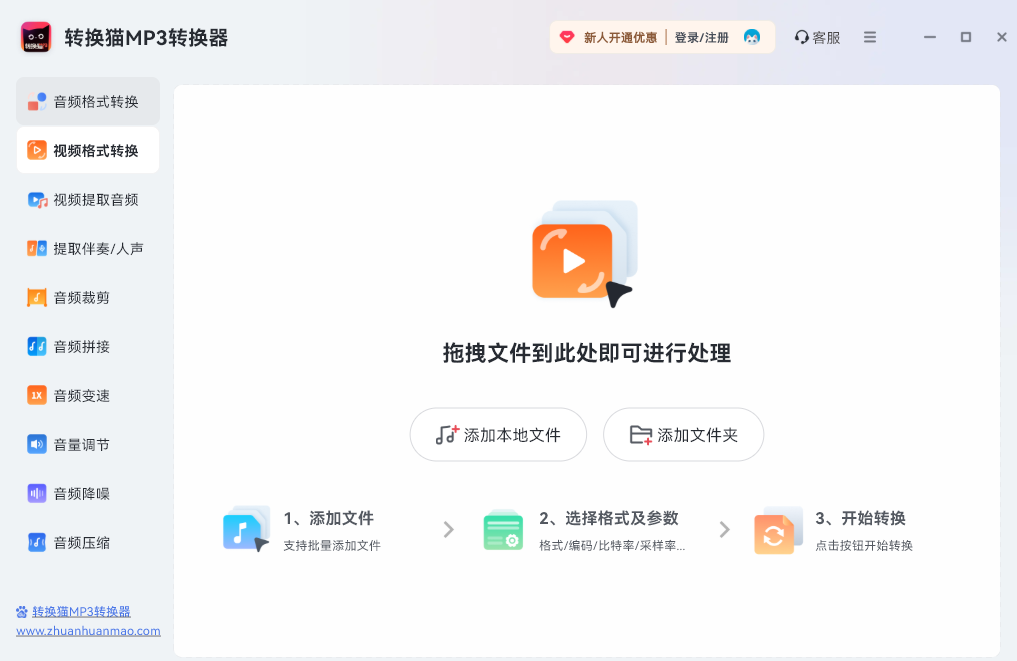
Task: Click the 添加文件夹 add folder button
Action: point(683,434)
